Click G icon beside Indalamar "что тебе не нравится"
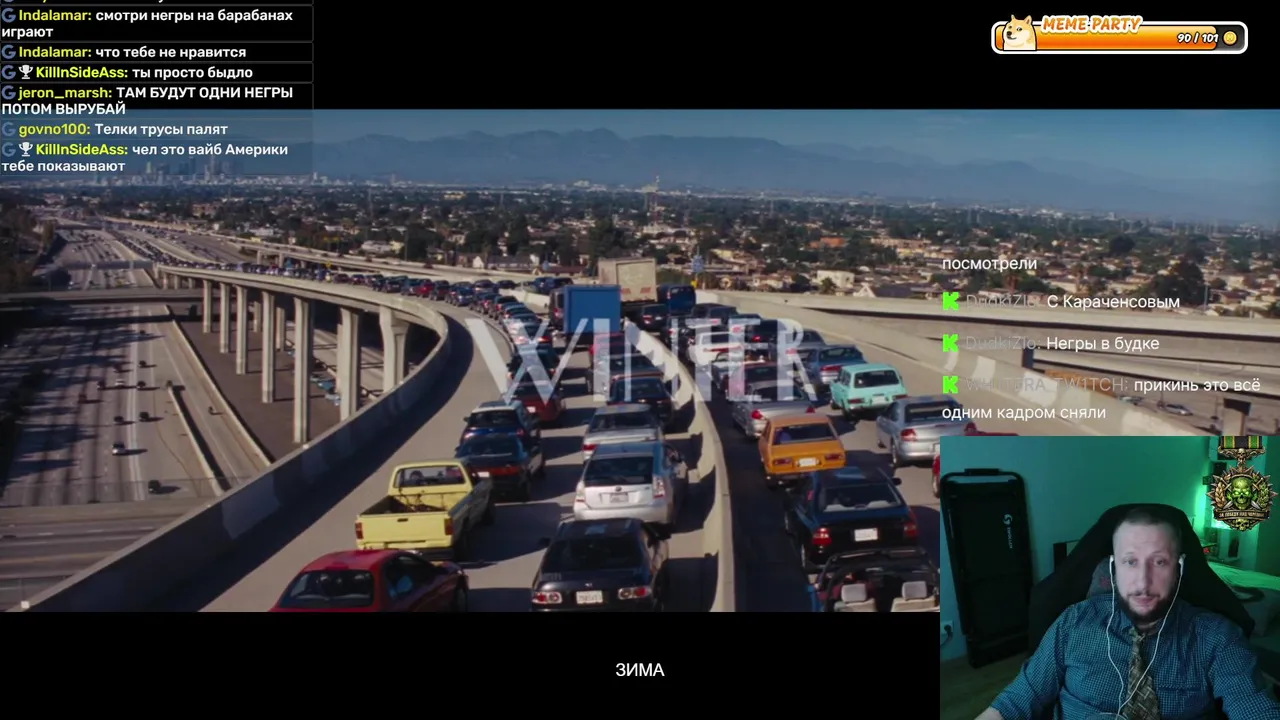 [8, 52]
